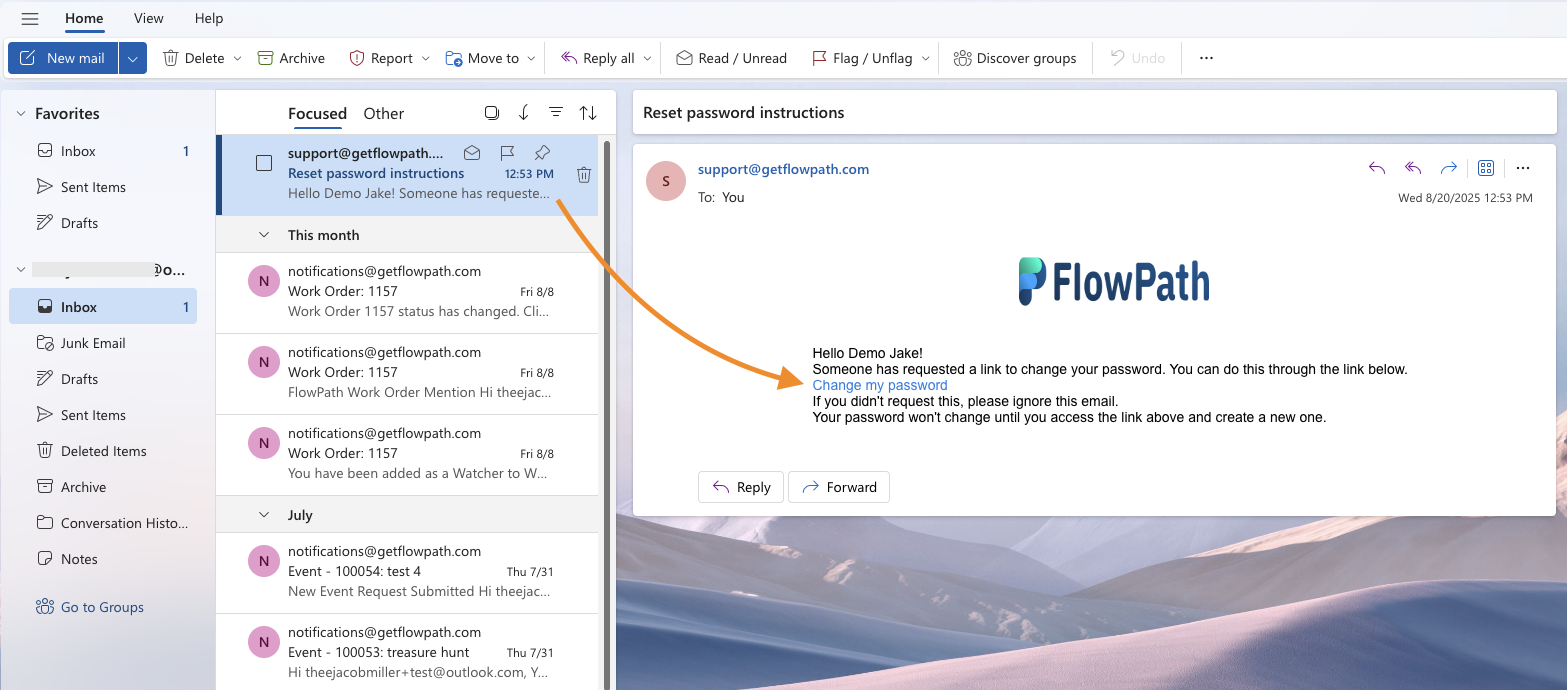The image size is (1567, 690).
Task: Open the sort order icon
Action: [588, 113]
